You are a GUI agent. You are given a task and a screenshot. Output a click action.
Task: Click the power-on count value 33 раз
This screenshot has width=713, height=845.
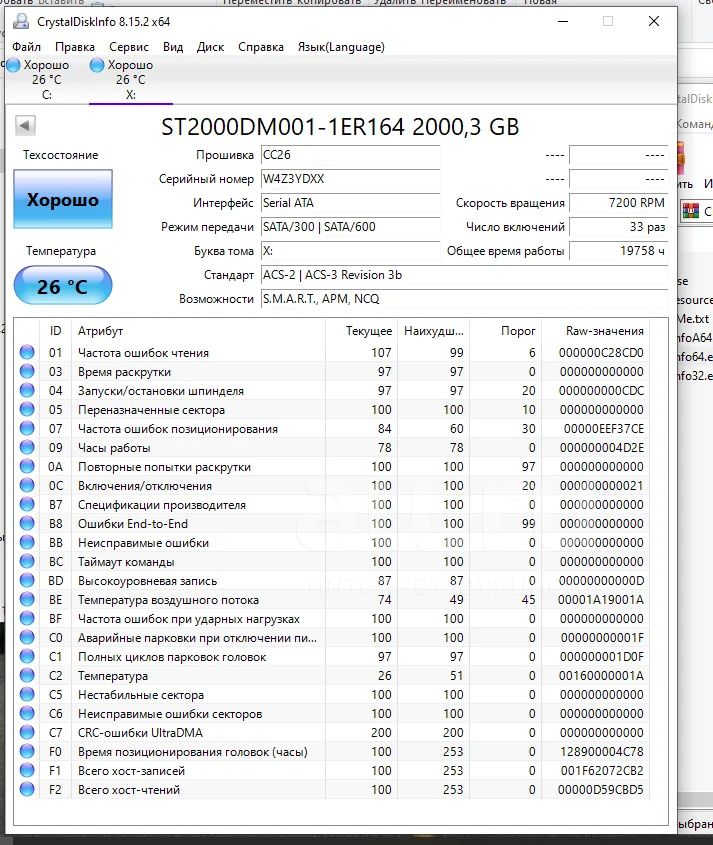click(x=619, y=227)
